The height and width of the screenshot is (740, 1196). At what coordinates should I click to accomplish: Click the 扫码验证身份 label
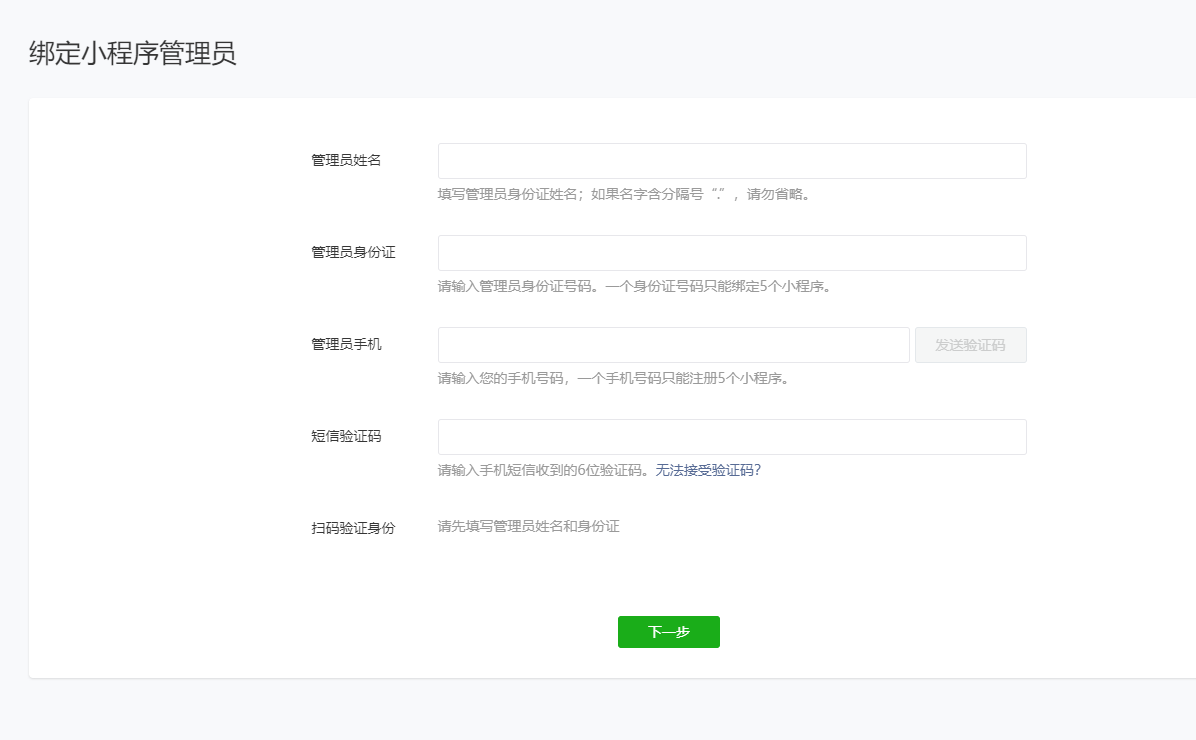pos(353,528)
